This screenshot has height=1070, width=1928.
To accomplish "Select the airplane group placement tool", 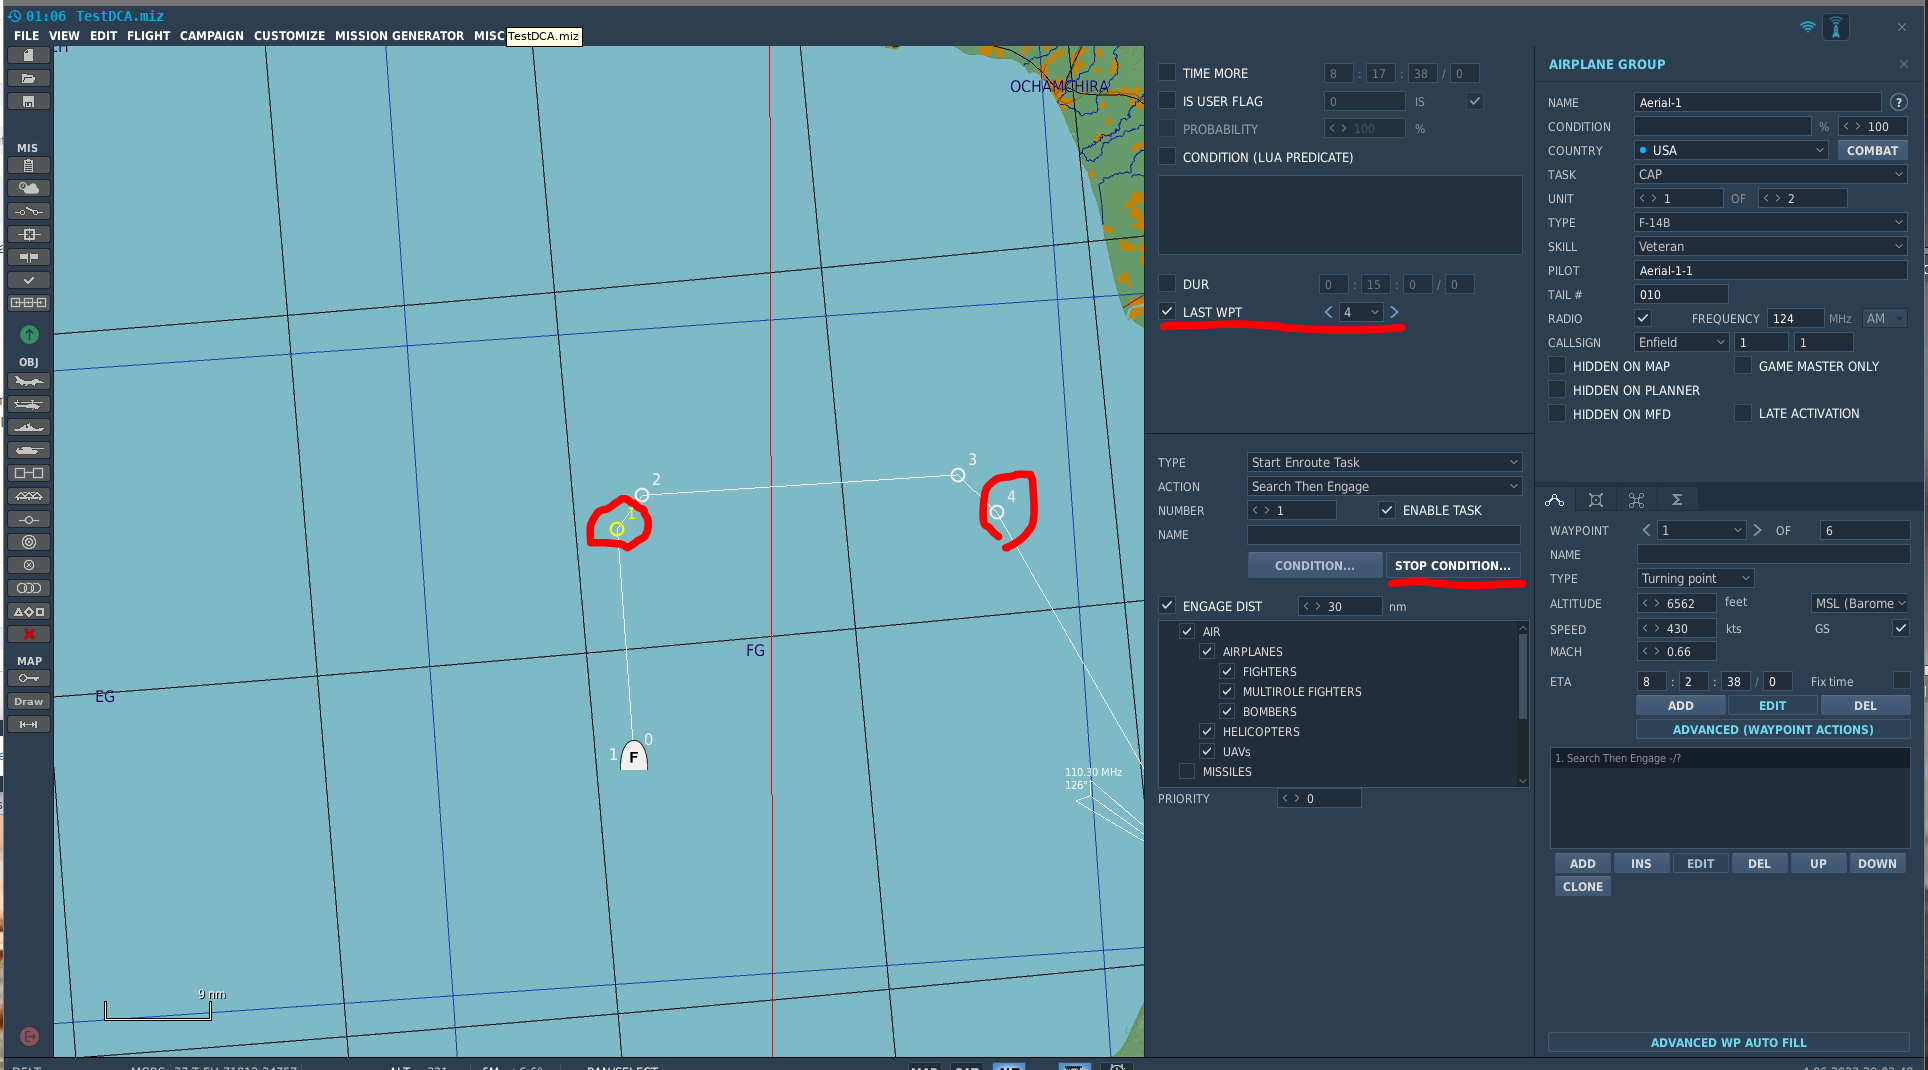I will click(29, 381).
